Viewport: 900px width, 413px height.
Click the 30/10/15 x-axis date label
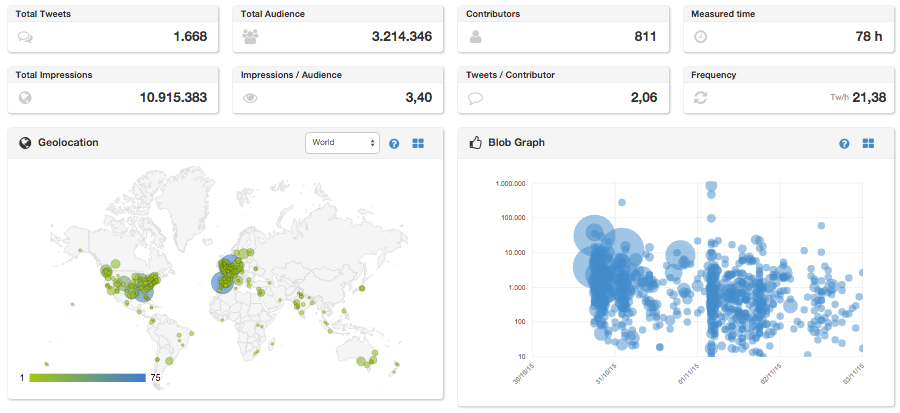pyautogui.click(x=523, y=373)
